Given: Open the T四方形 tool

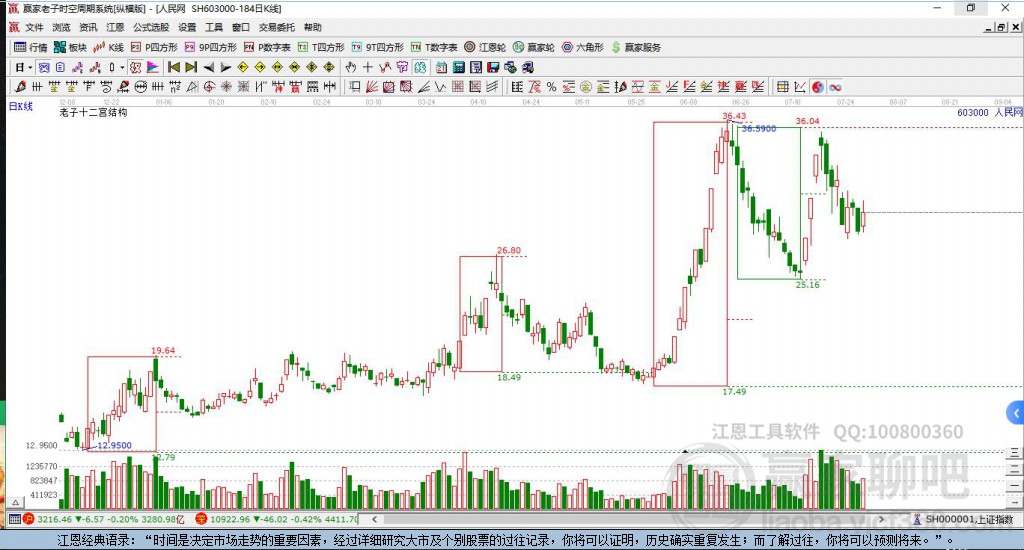Looking at the screenshot, I should click(321, 47).
